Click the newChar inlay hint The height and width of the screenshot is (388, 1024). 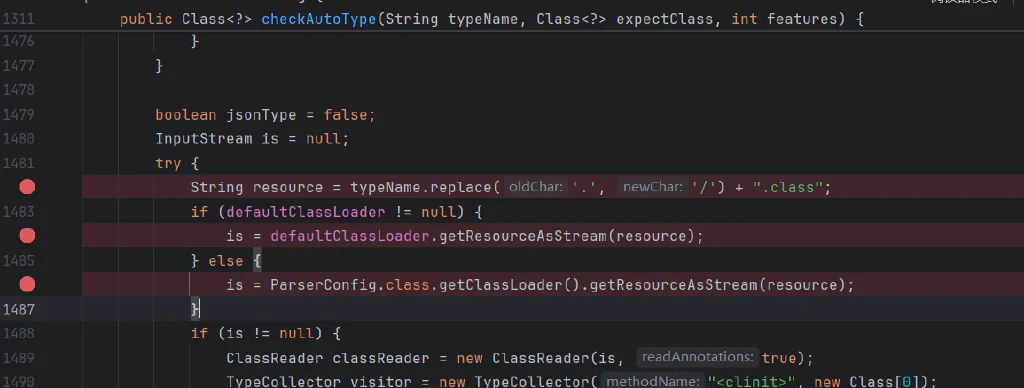pyautogui.click(x=653, y=187)
